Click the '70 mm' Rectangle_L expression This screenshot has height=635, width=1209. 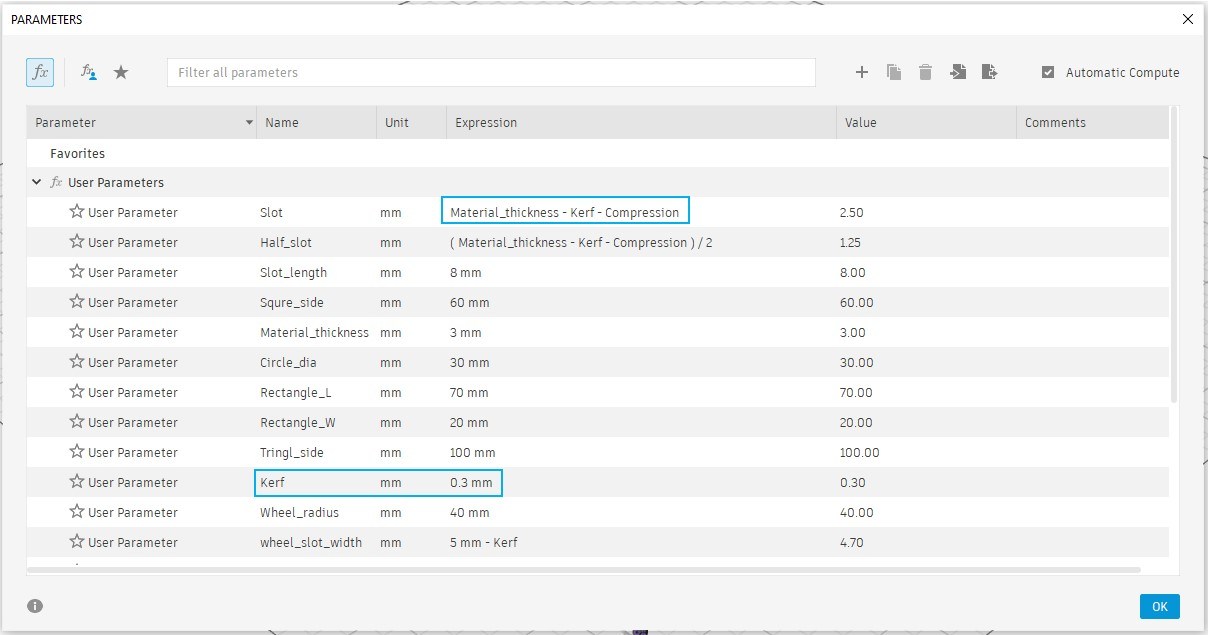[469, 392]
